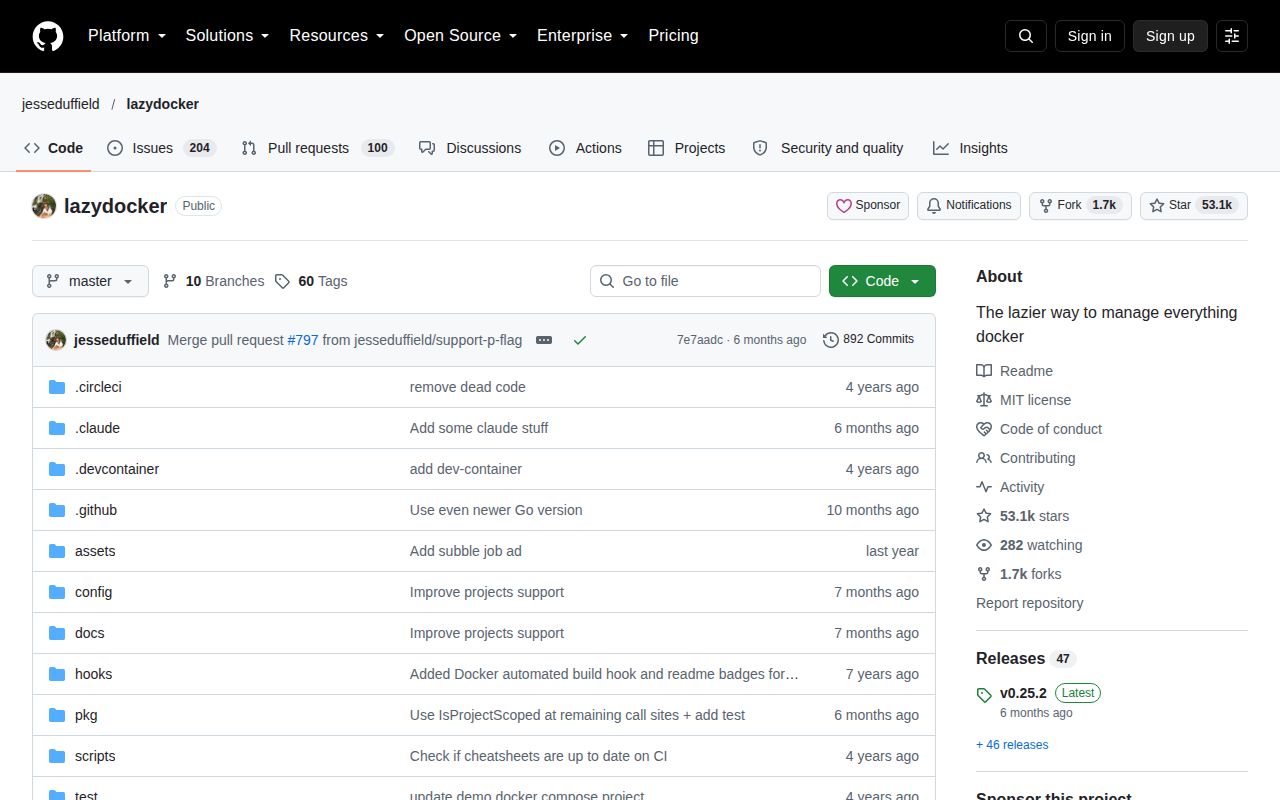This screenshot has width=1280, height=800.
Task: Open the Activity link in the About sidebar
Action: (x=1010, y=487)
